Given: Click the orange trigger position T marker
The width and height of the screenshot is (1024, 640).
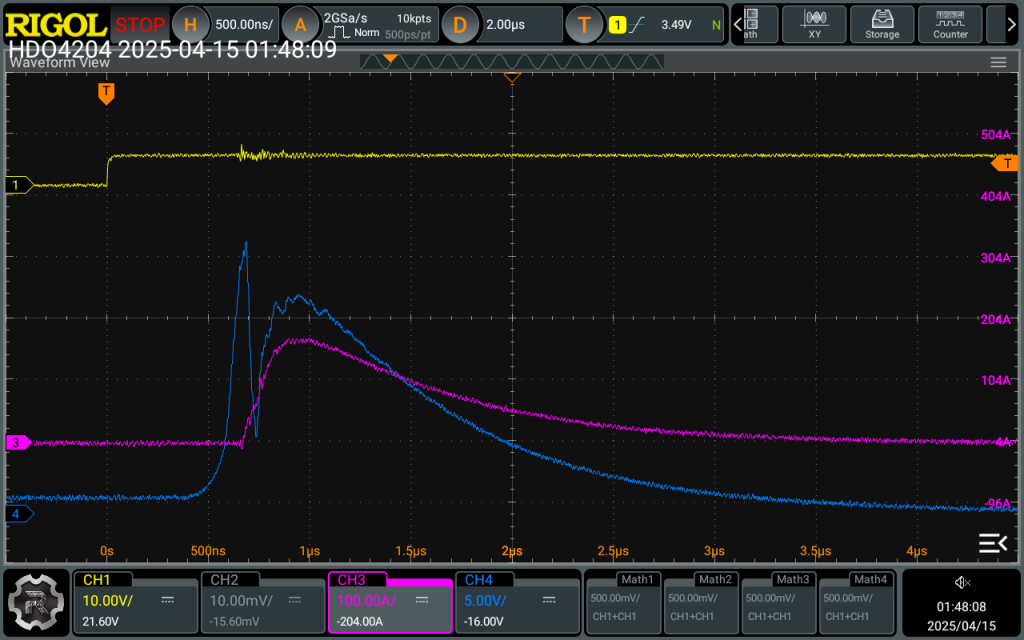Looking at the screenshot, I should point(106,93).
